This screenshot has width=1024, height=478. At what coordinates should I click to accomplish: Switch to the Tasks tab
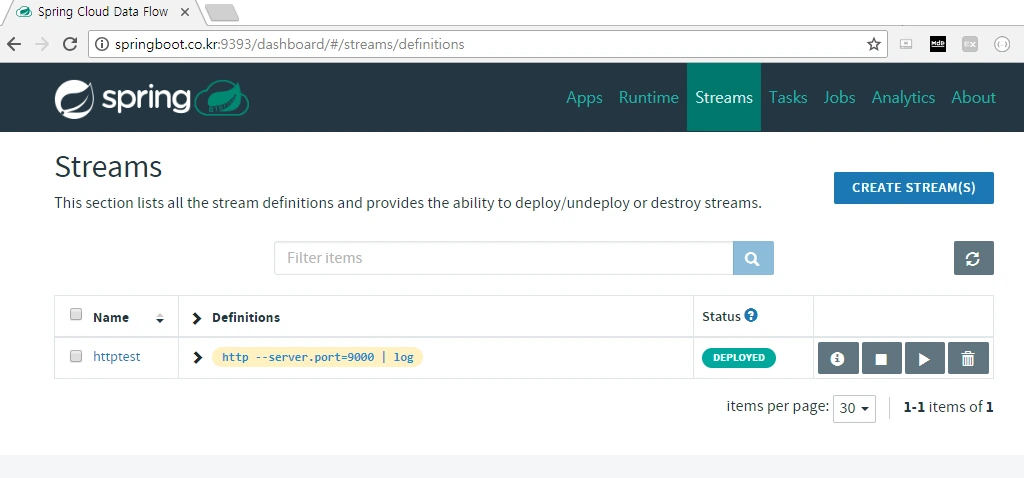788,97
